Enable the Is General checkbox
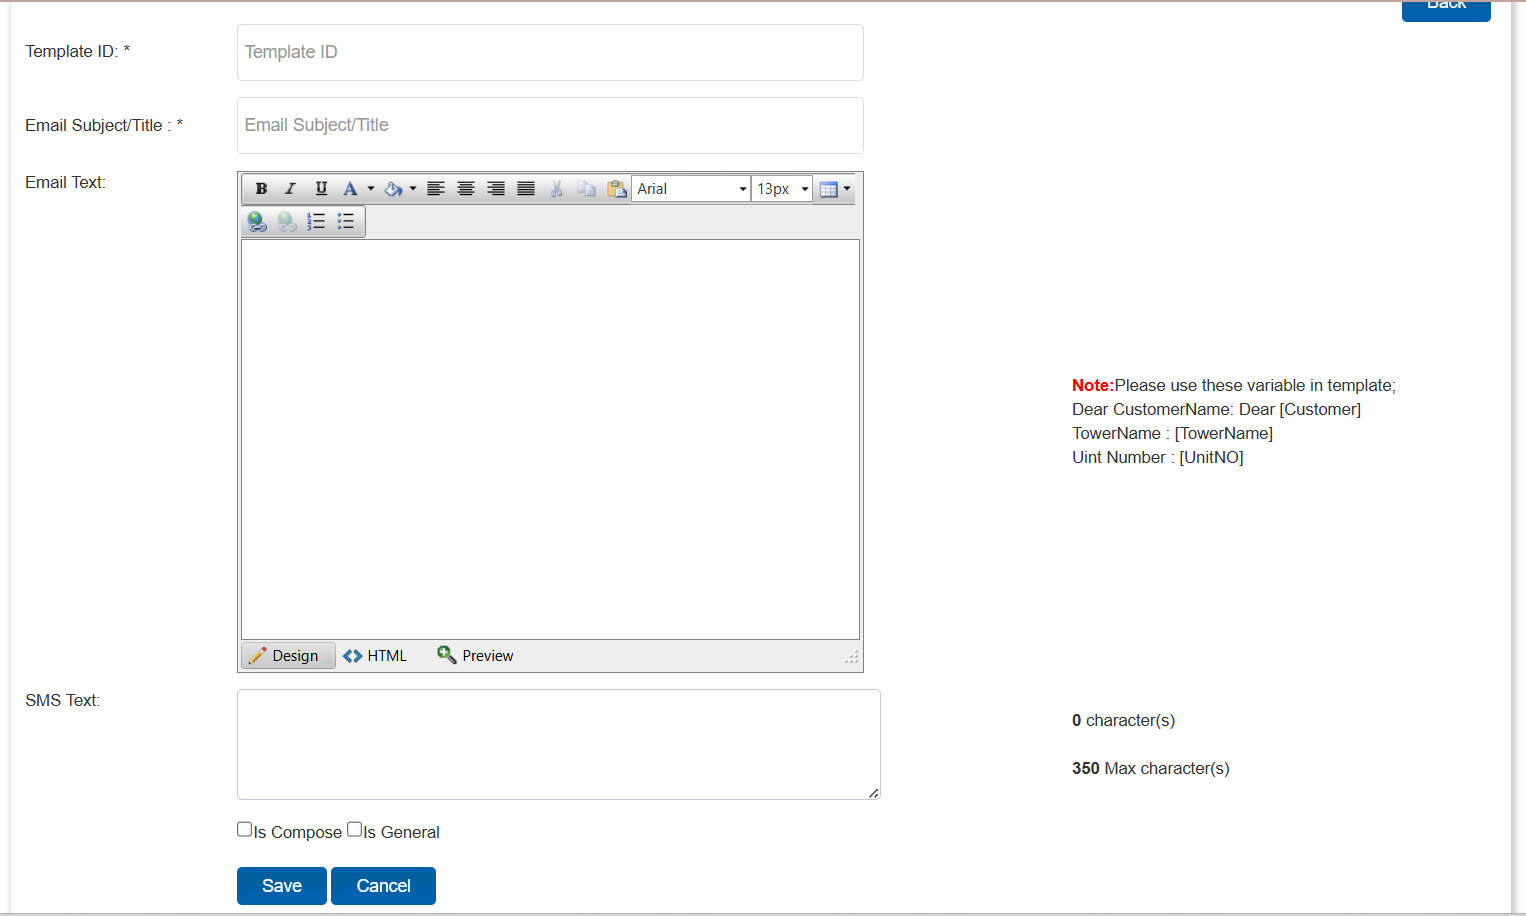This screenshot has width=1526, height=916. (x=355, y=829)
